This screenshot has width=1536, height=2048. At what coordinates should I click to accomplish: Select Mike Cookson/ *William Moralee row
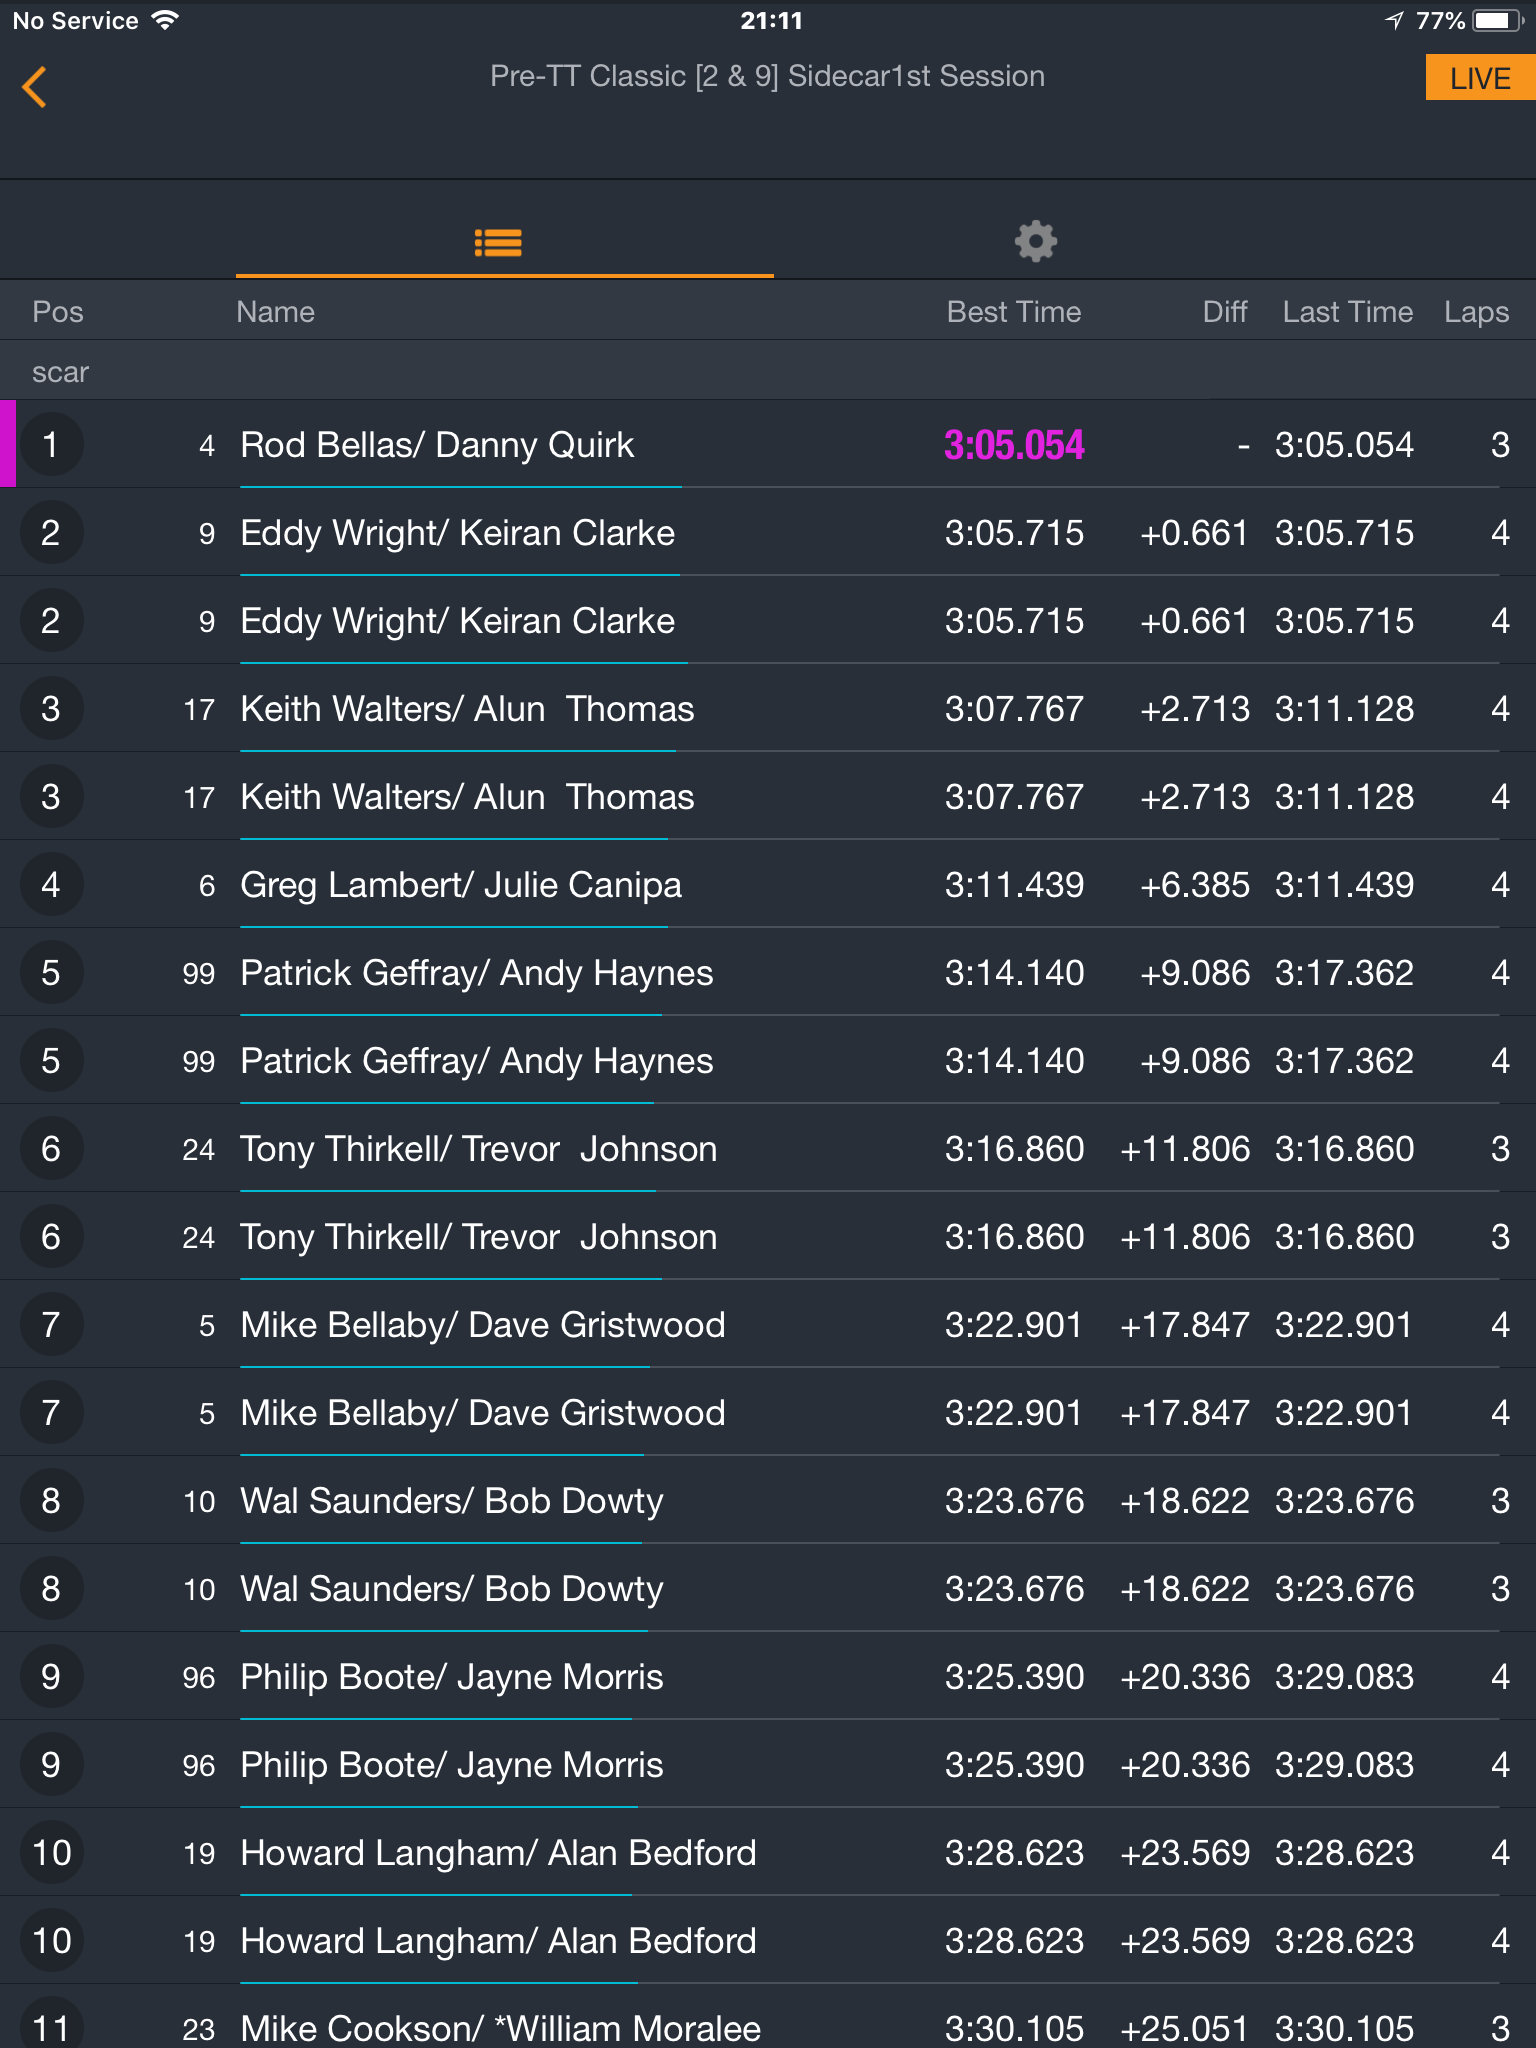click(x=768, y=2019)
